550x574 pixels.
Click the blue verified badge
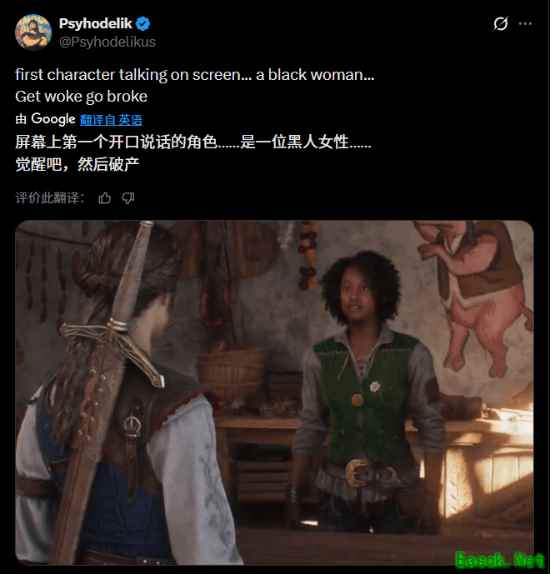pos(143,24)
